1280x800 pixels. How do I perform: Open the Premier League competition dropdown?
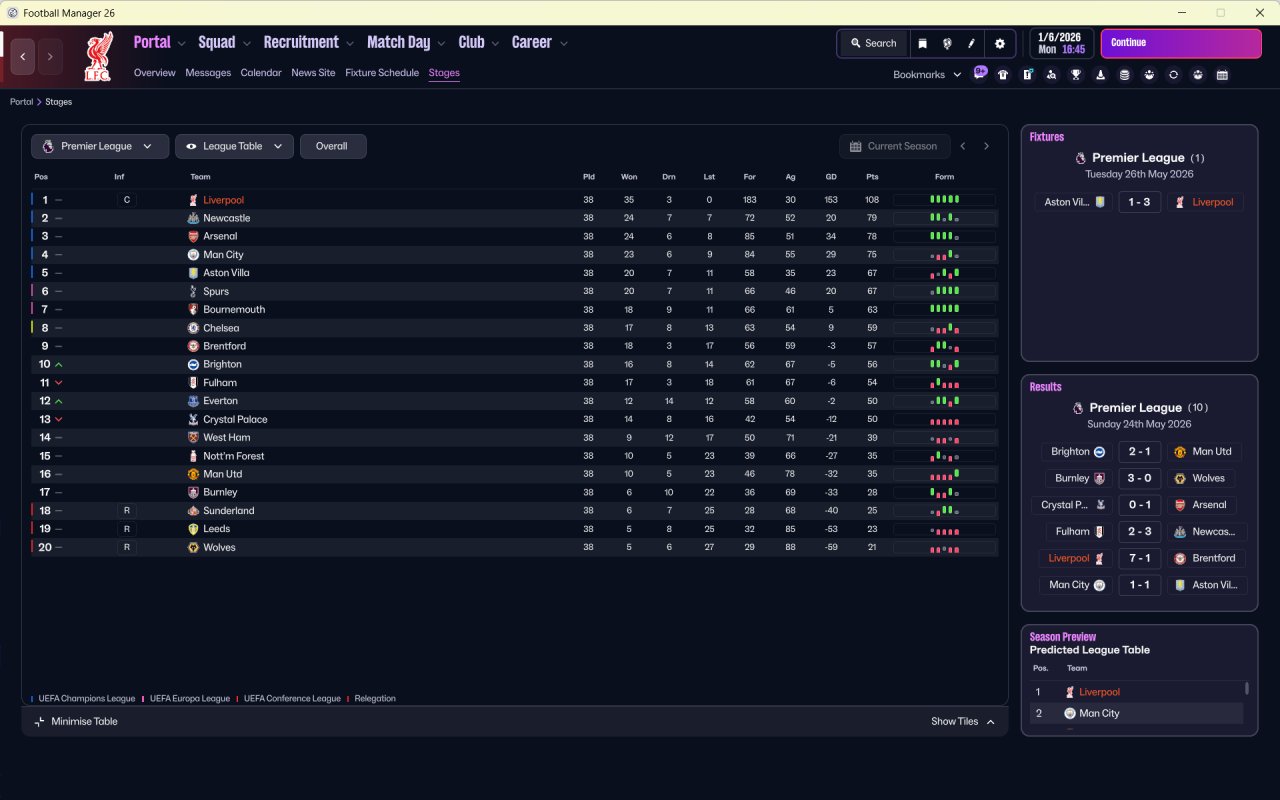pyautogui.click(x=98, y=146)
